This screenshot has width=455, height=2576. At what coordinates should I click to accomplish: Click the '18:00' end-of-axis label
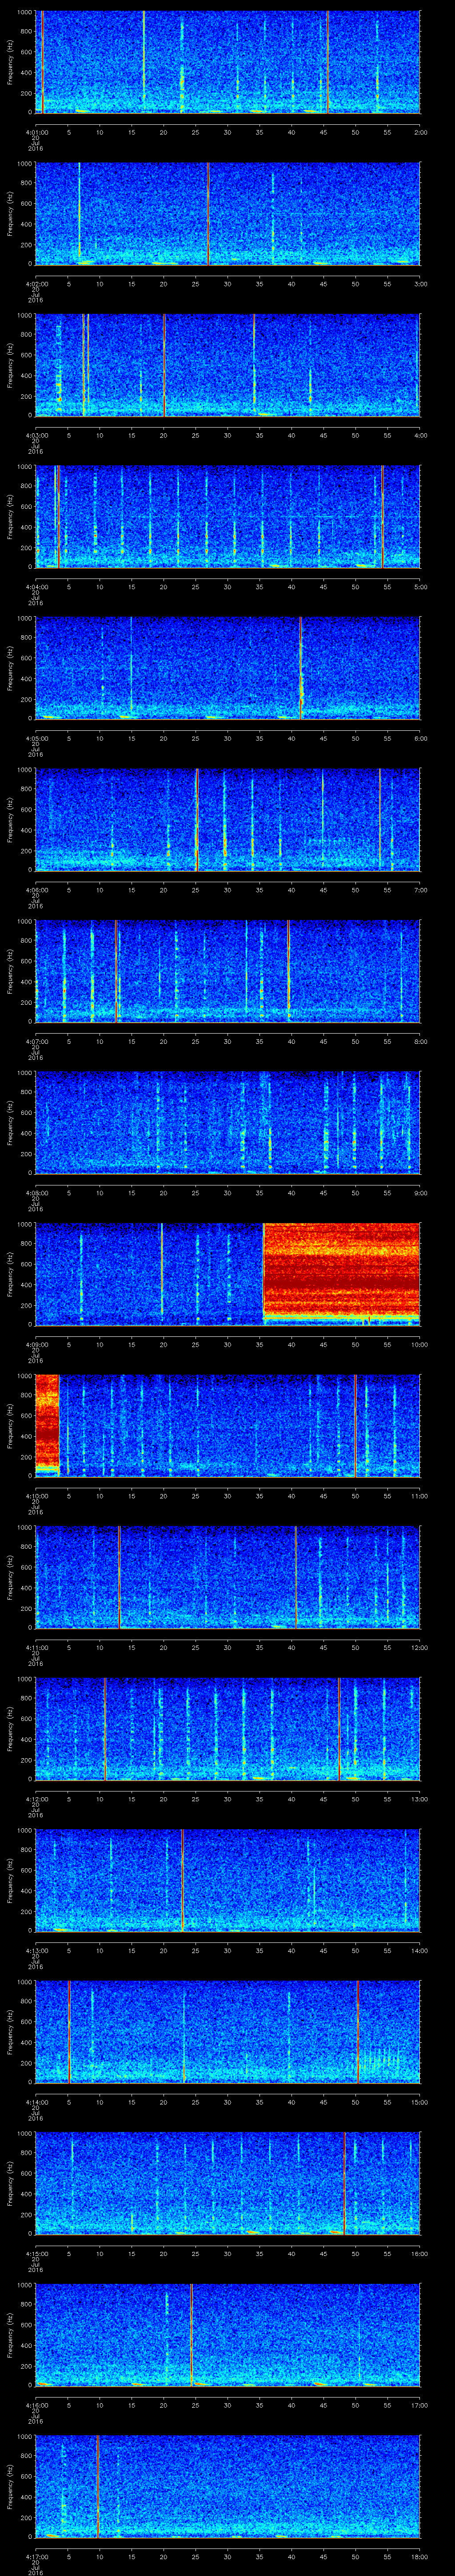pos(419,2556)
